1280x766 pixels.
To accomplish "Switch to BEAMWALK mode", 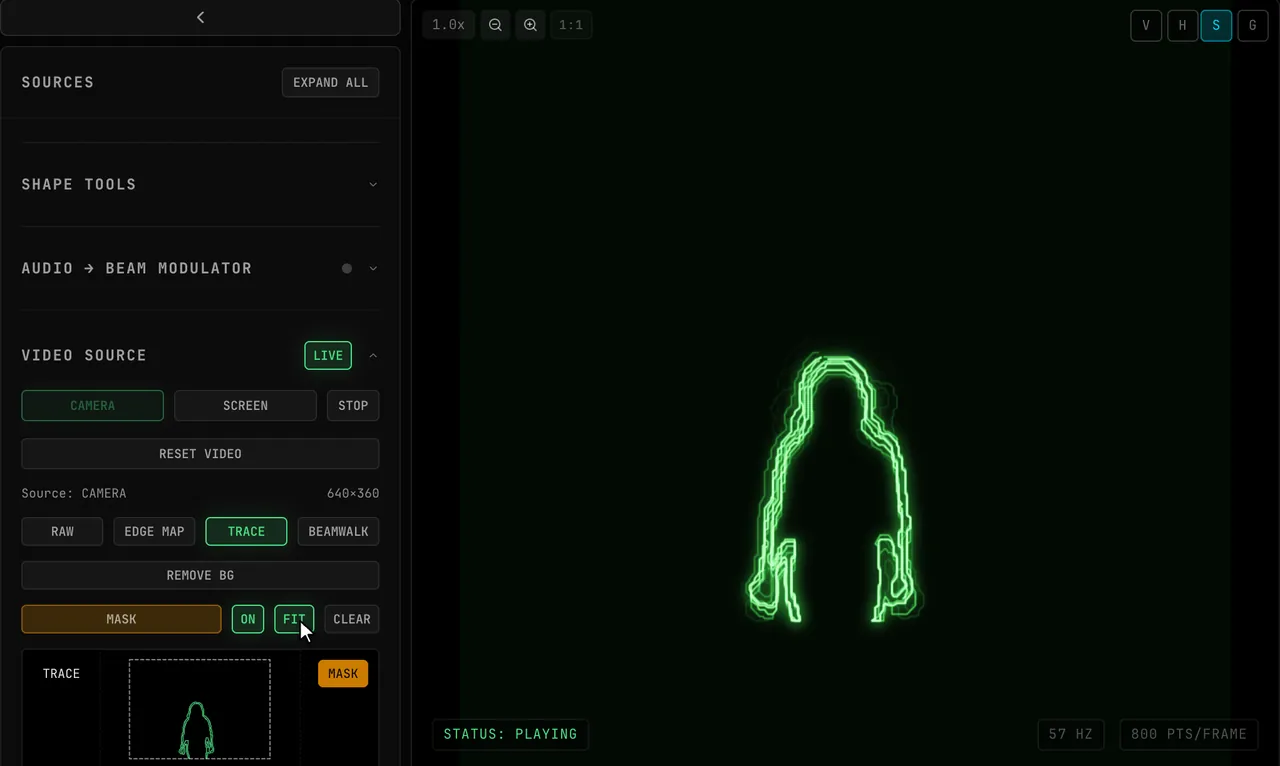I will pyautogui.click(x=338, y=531).
